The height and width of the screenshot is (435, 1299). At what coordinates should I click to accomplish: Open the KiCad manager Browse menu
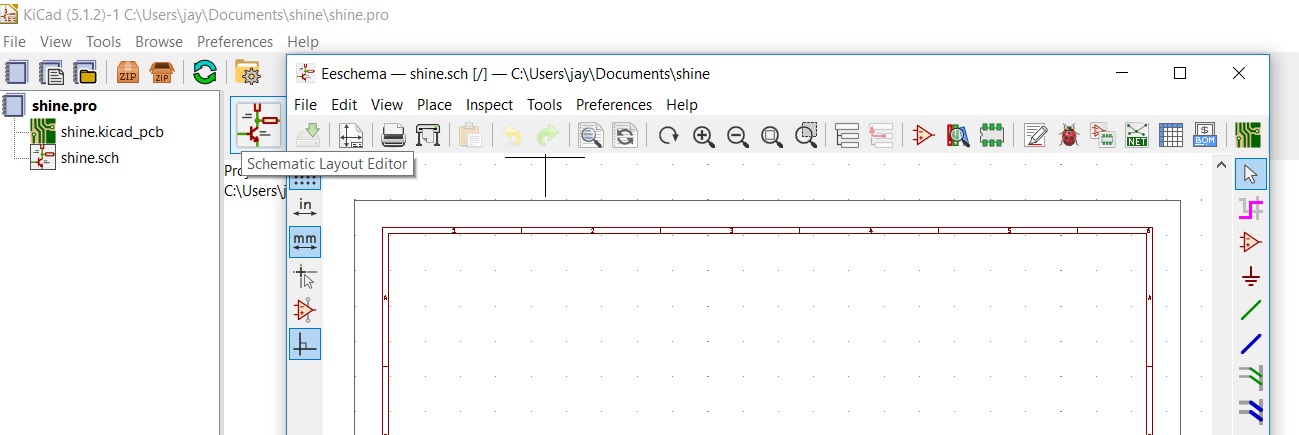tap(159, 41)
